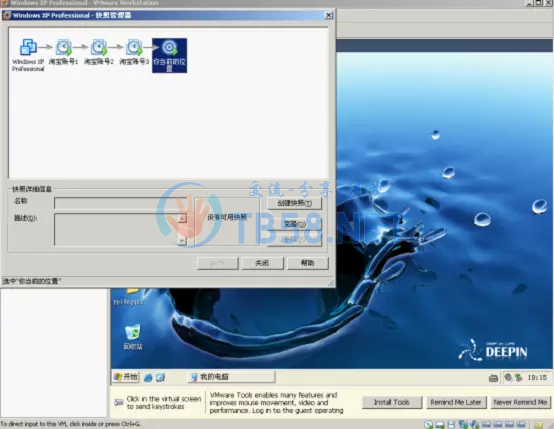Click the CD-ROM device icon in VMware status bar

429,424
